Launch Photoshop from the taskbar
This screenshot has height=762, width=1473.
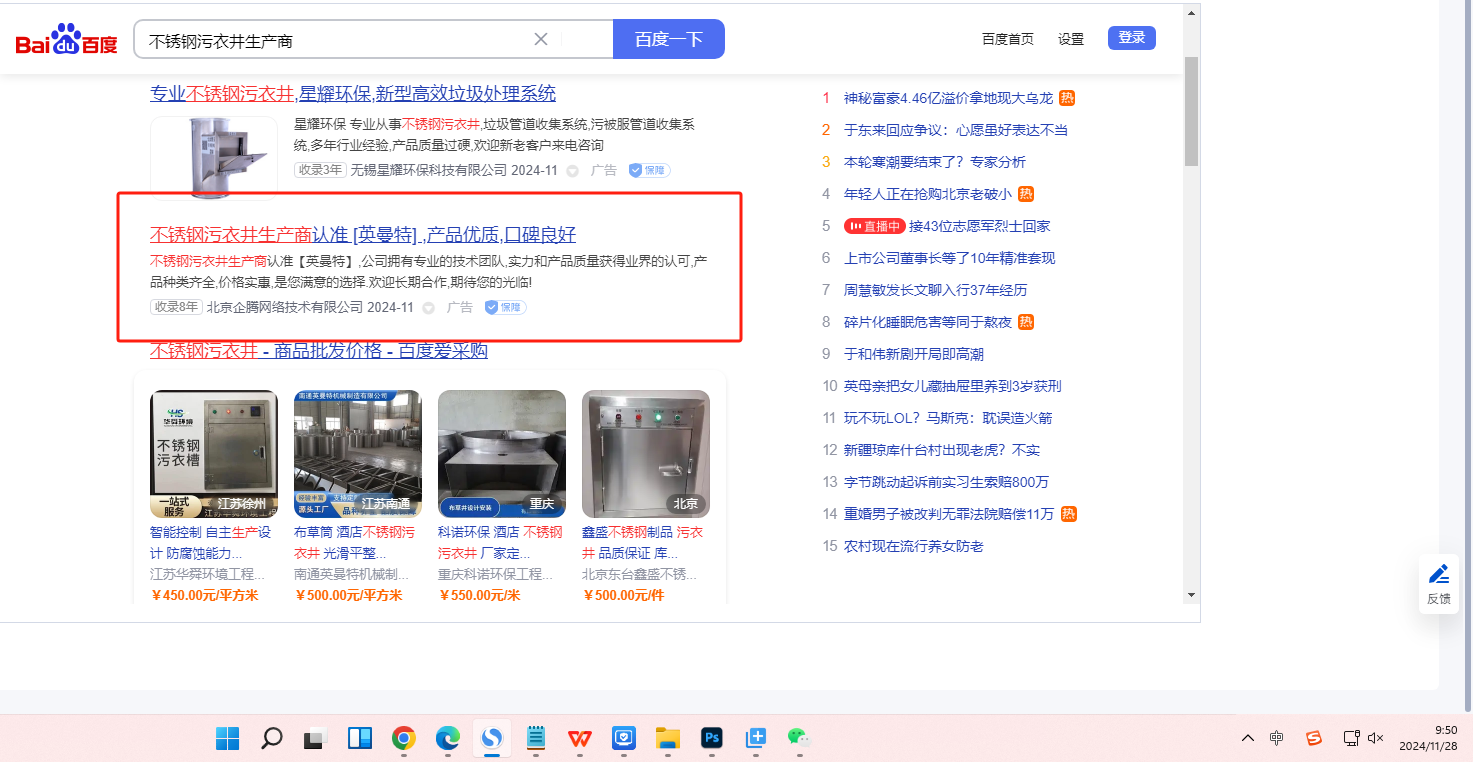point(711,739)
